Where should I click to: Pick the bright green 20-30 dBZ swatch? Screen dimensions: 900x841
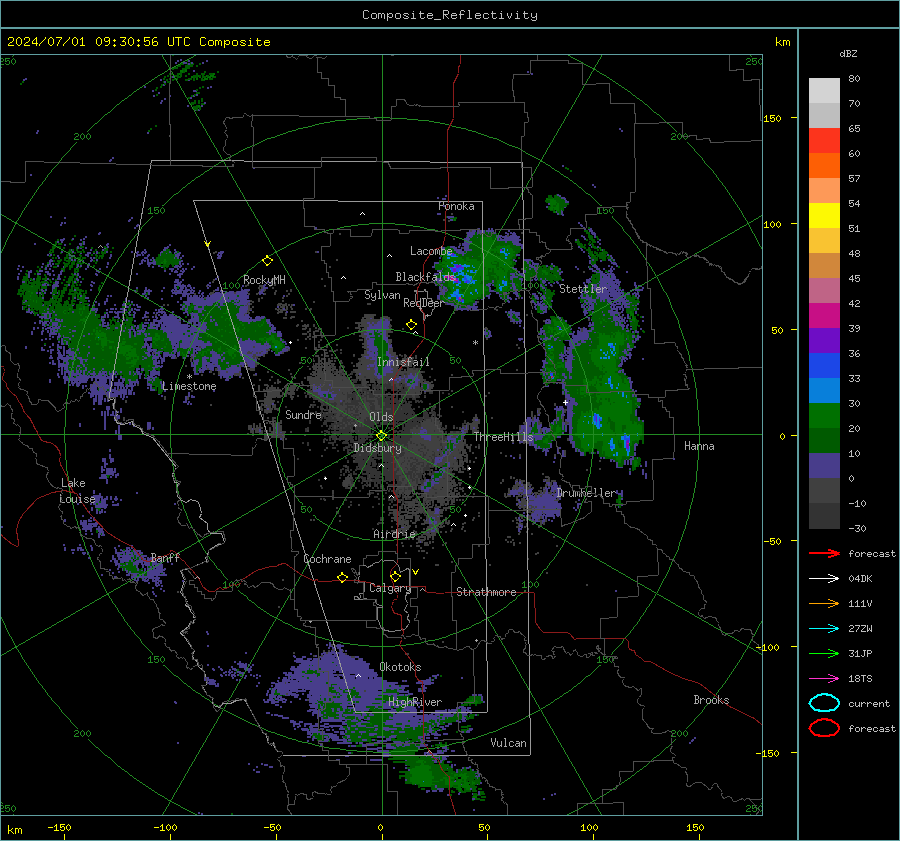824,416
